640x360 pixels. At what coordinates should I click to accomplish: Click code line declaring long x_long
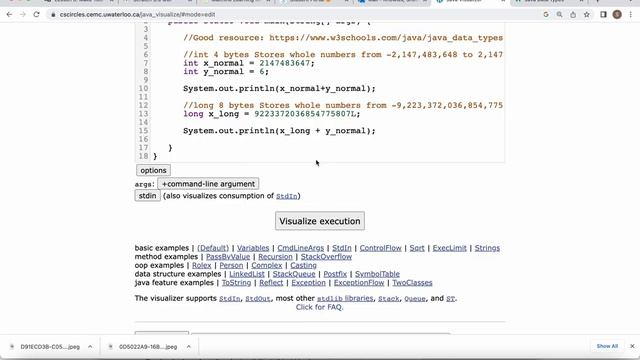(x=272, y=114)
